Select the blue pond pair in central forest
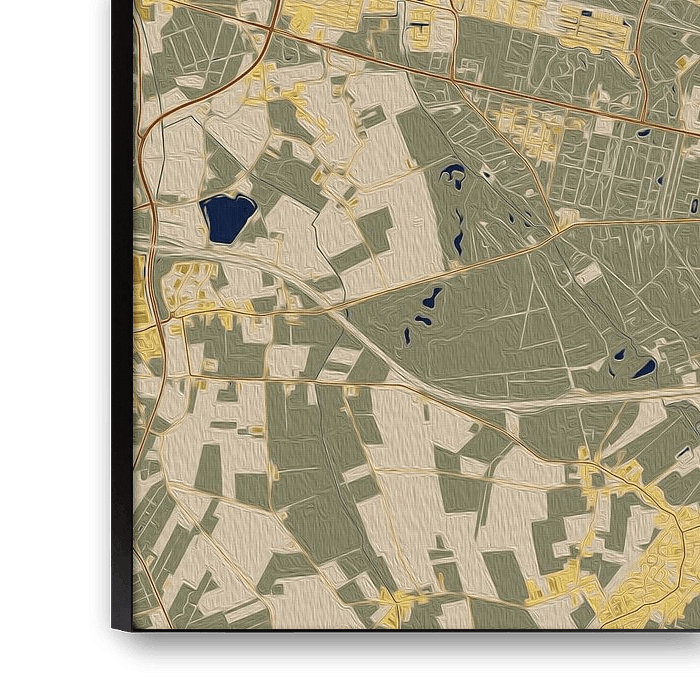700x700 pixels. (429, 305)
